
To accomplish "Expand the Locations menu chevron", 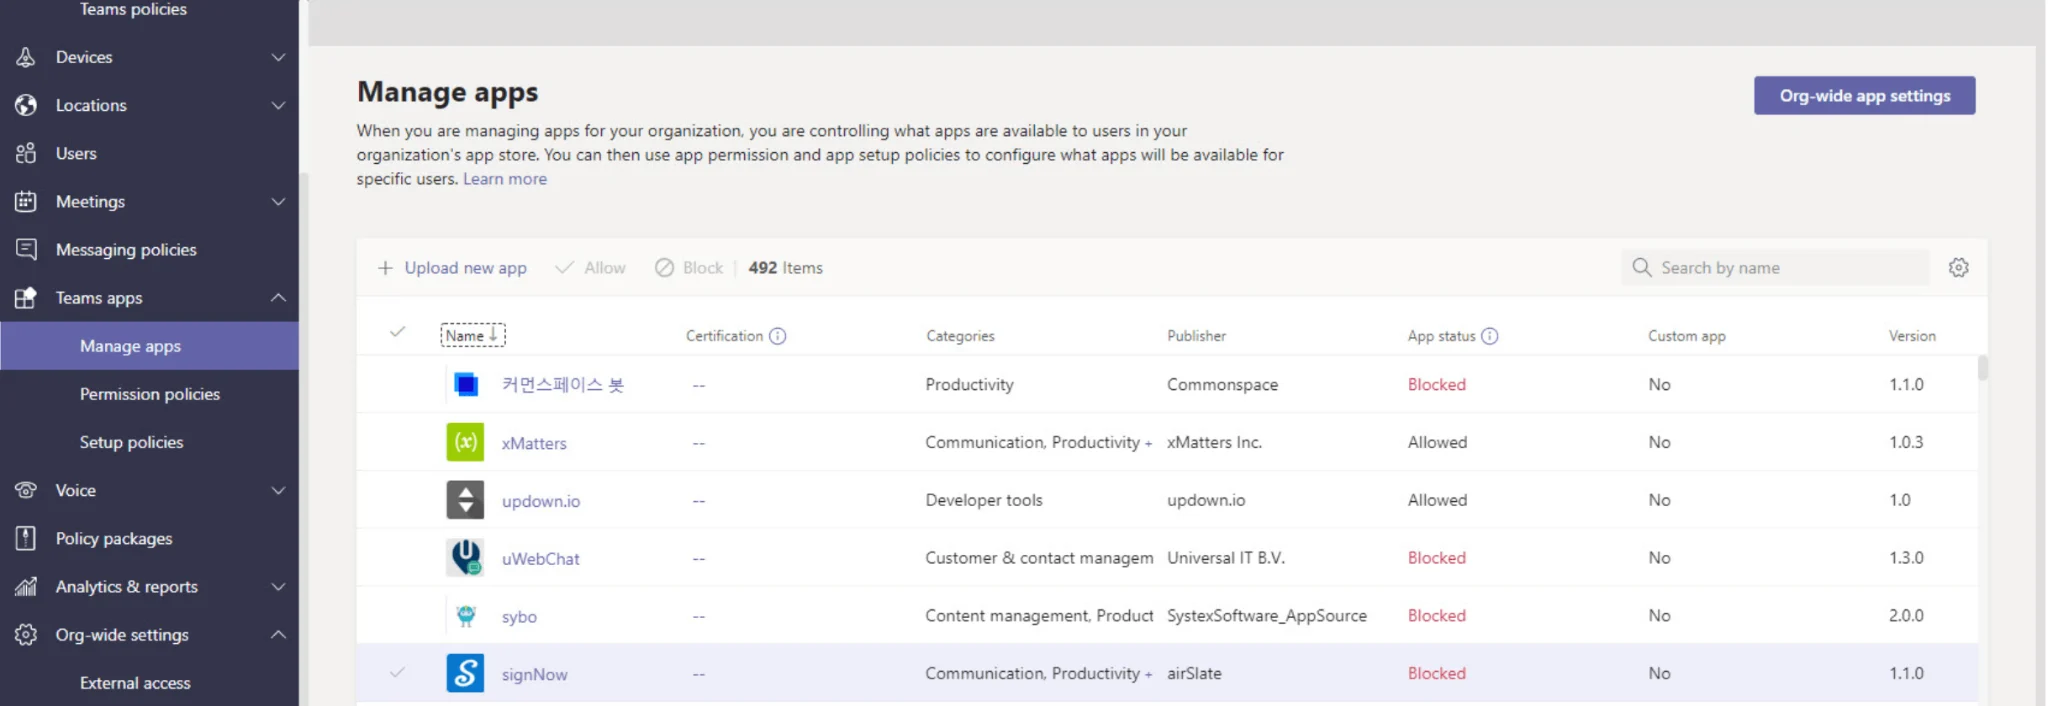I will [278, 105].
